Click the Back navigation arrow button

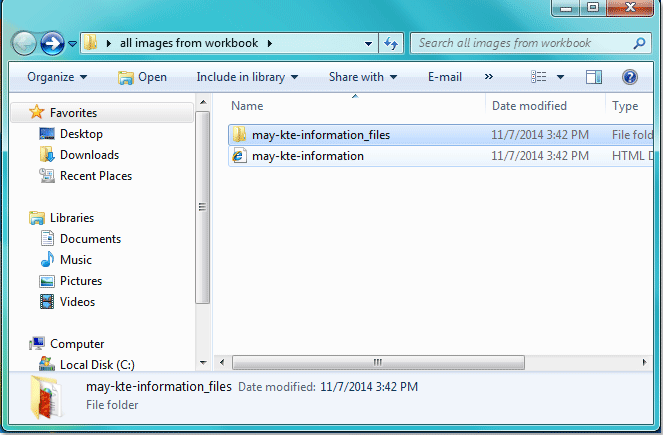(x=24, y=44)
